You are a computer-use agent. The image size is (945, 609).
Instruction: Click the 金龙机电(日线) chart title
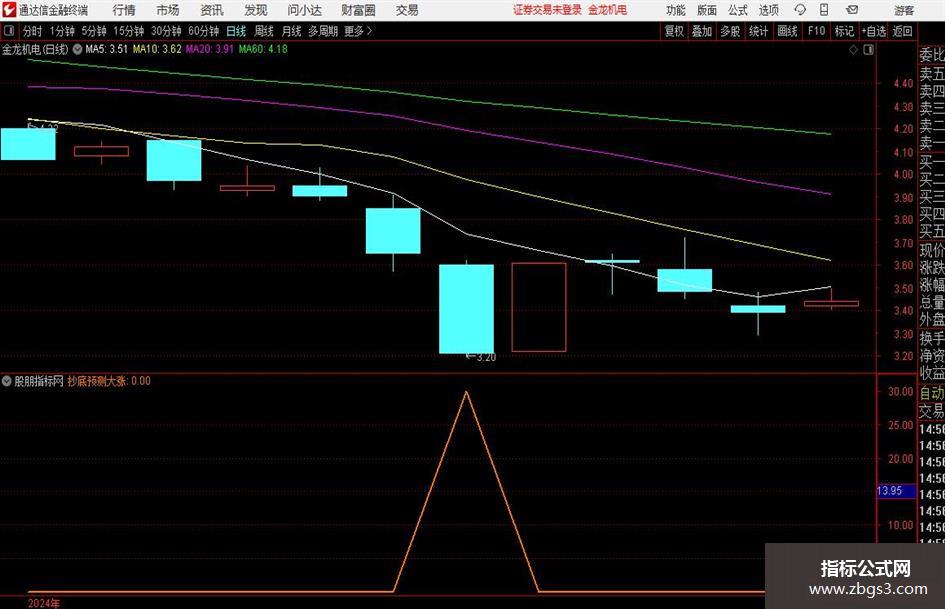click(35, 49)
